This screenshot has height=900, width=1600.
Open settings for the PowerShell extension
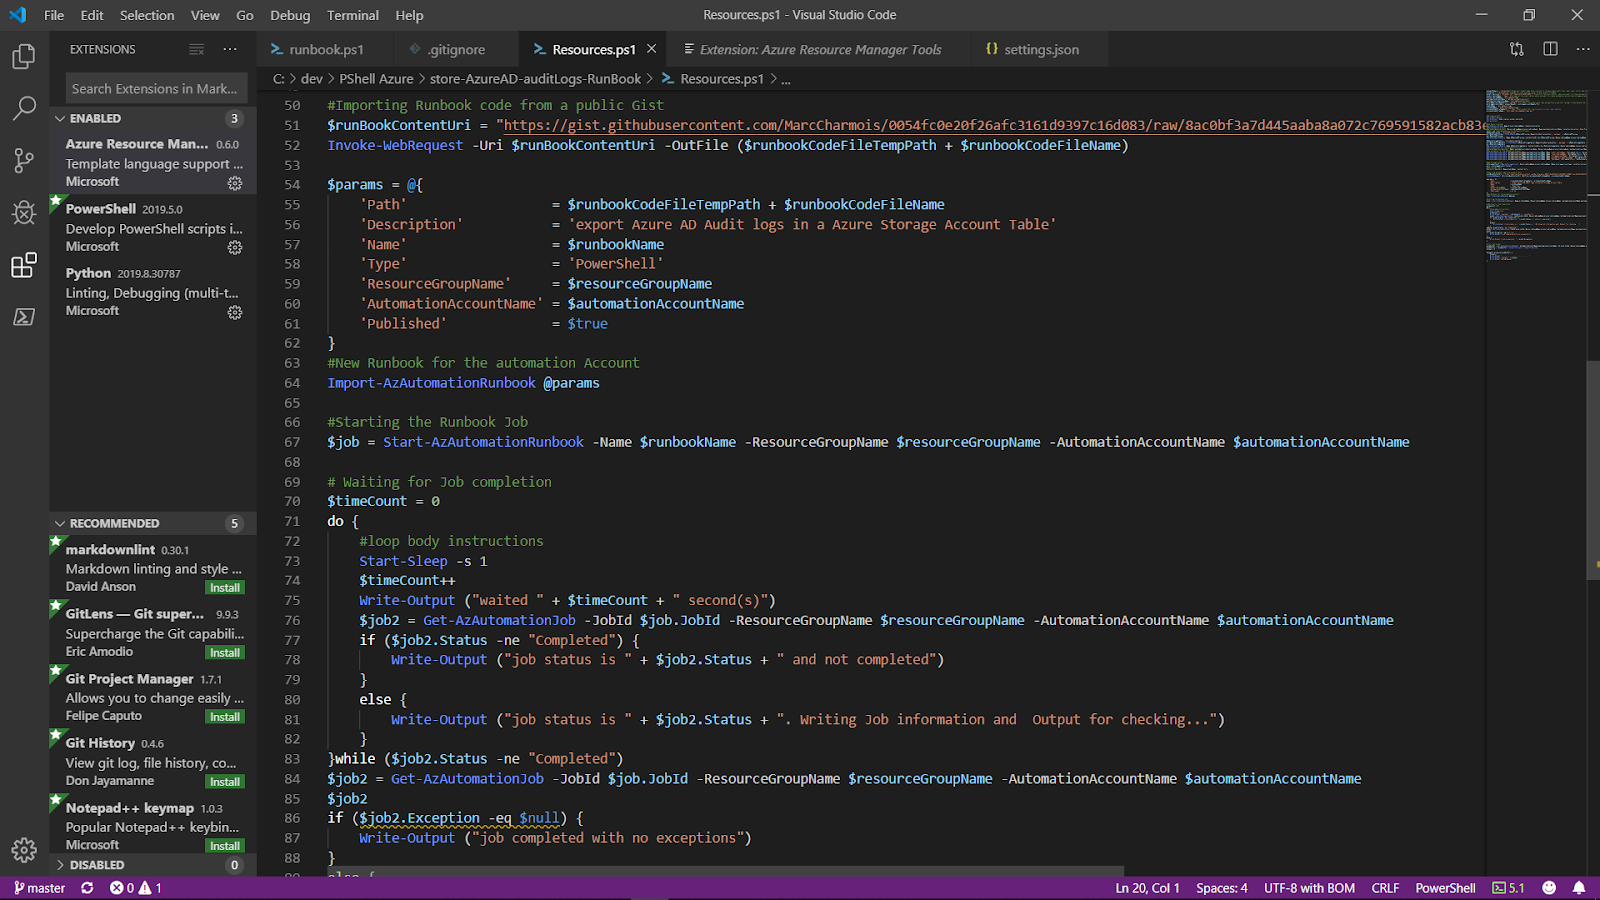234,247
